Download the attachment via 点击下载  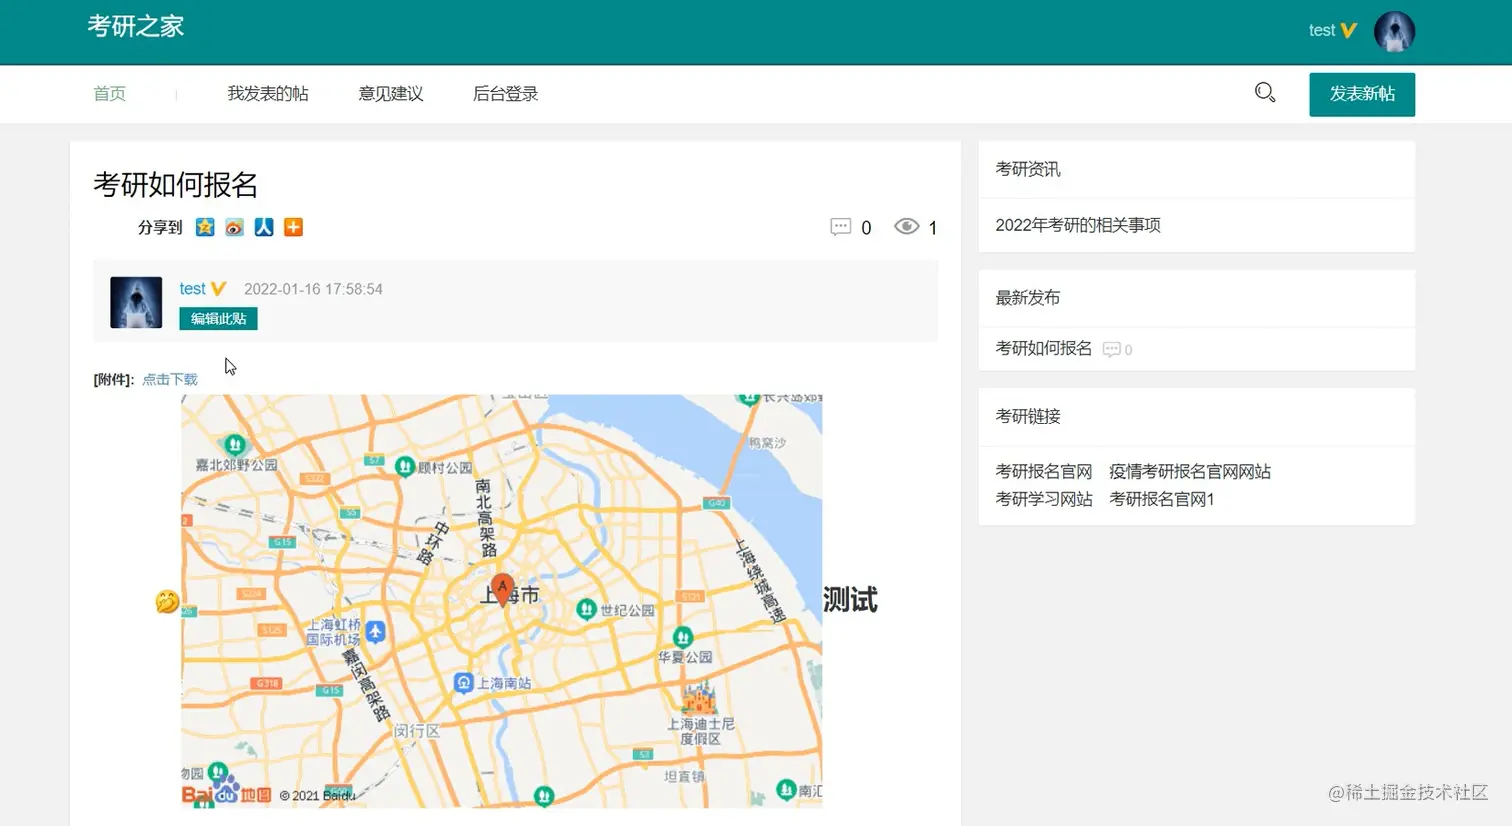pyautogui.click(x=169, y=379)
